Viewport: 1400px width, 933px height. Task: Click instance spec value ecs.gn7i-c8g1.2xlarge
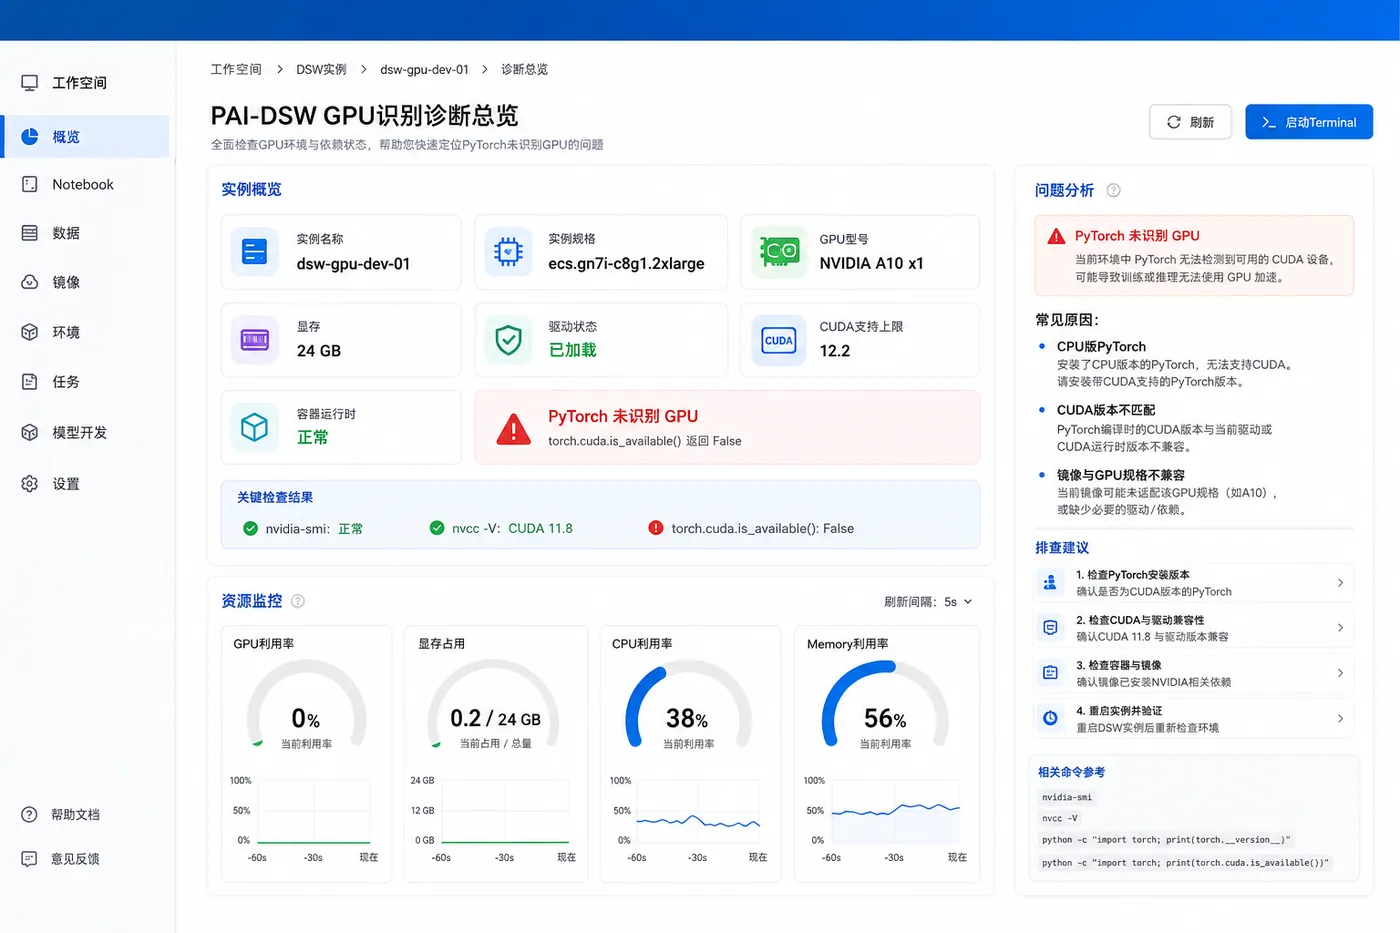626,264
